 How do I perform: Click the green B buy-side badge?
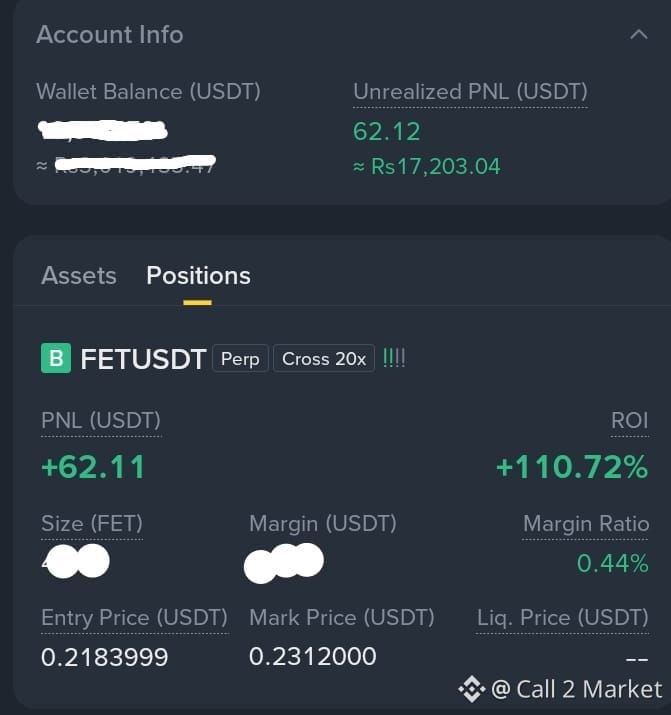pos(56,358)
